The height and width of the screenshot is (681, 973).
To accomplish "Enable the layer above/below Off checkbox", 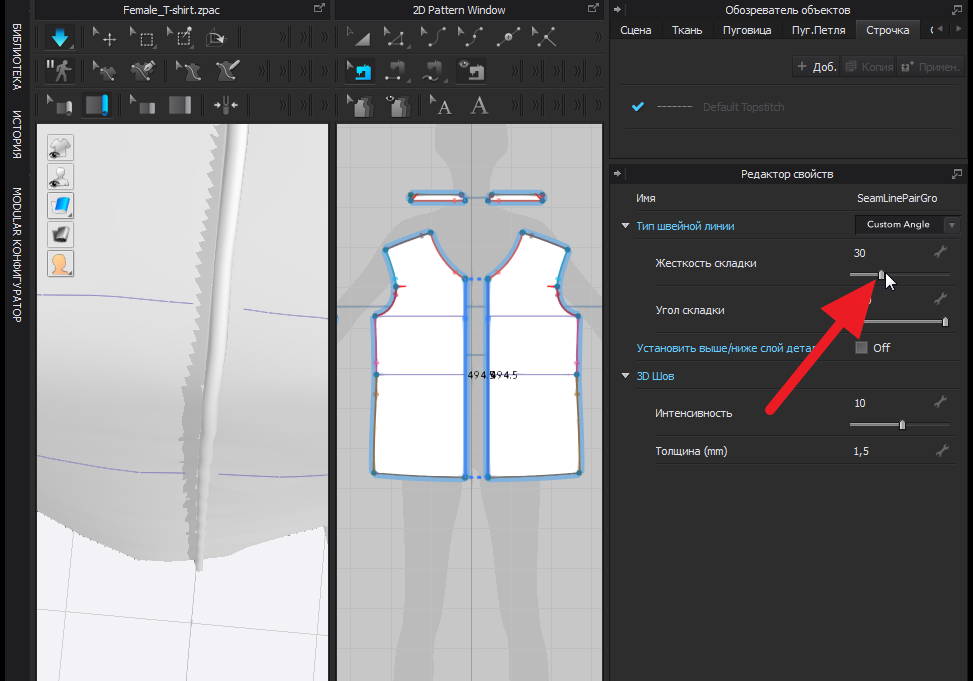I will pos(862,348).
